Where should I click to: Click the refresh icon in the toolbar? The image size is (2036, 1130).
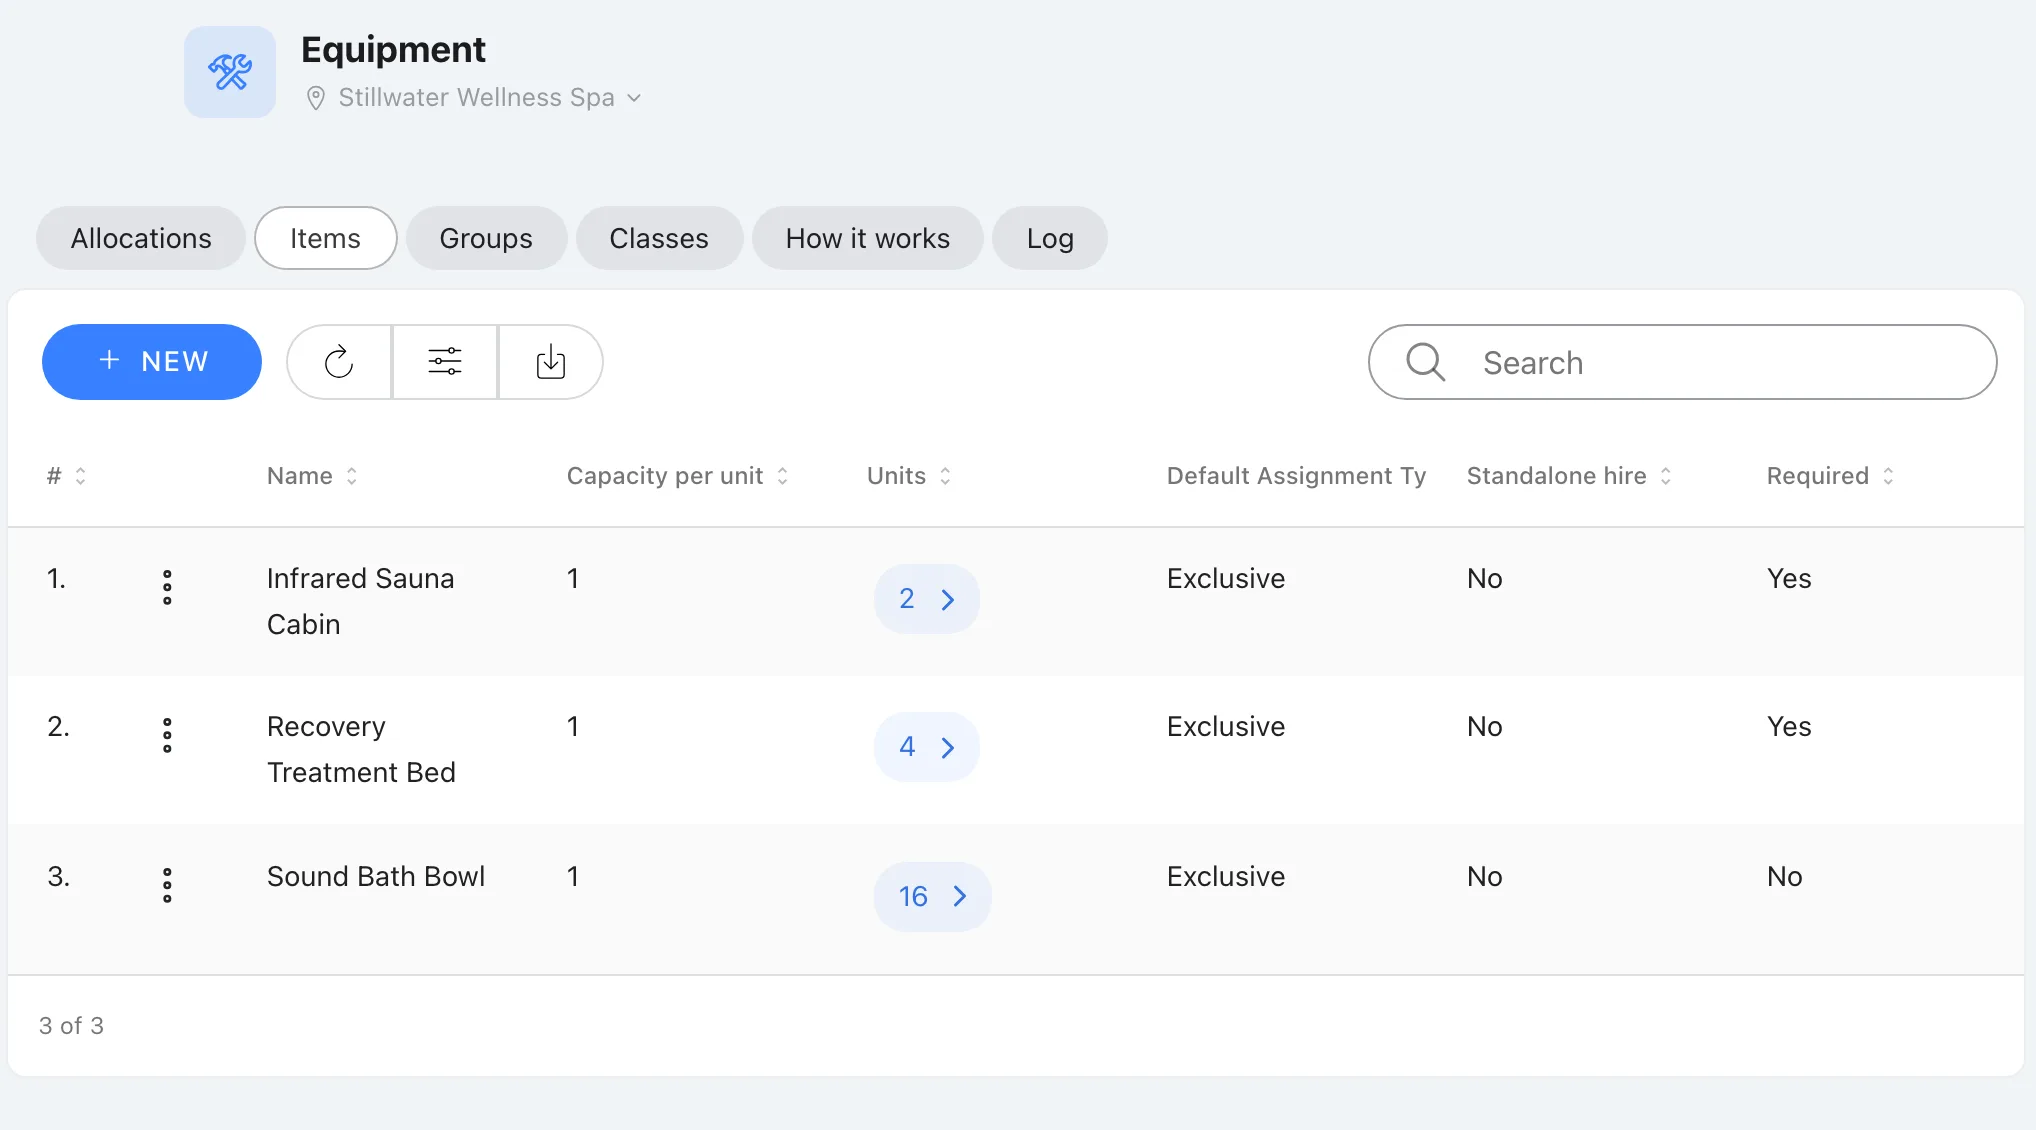339,362
